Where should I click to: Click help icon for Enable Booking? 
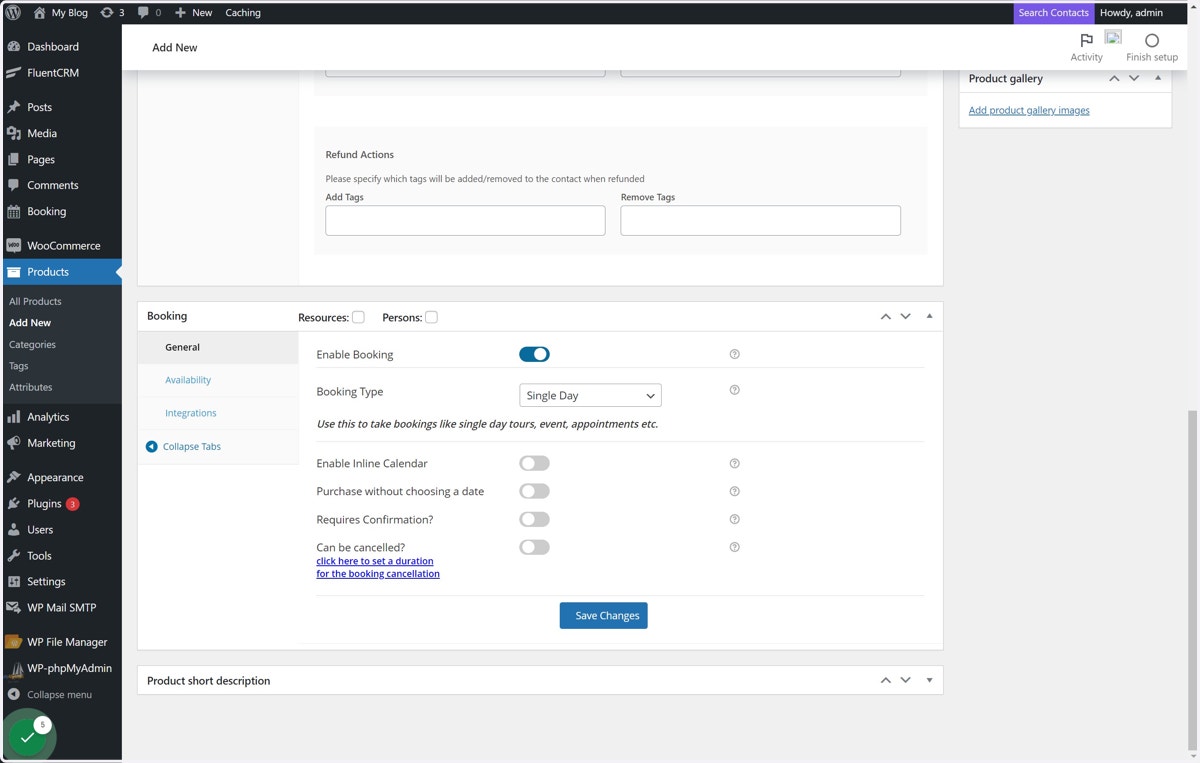click(x=734, y=354)
